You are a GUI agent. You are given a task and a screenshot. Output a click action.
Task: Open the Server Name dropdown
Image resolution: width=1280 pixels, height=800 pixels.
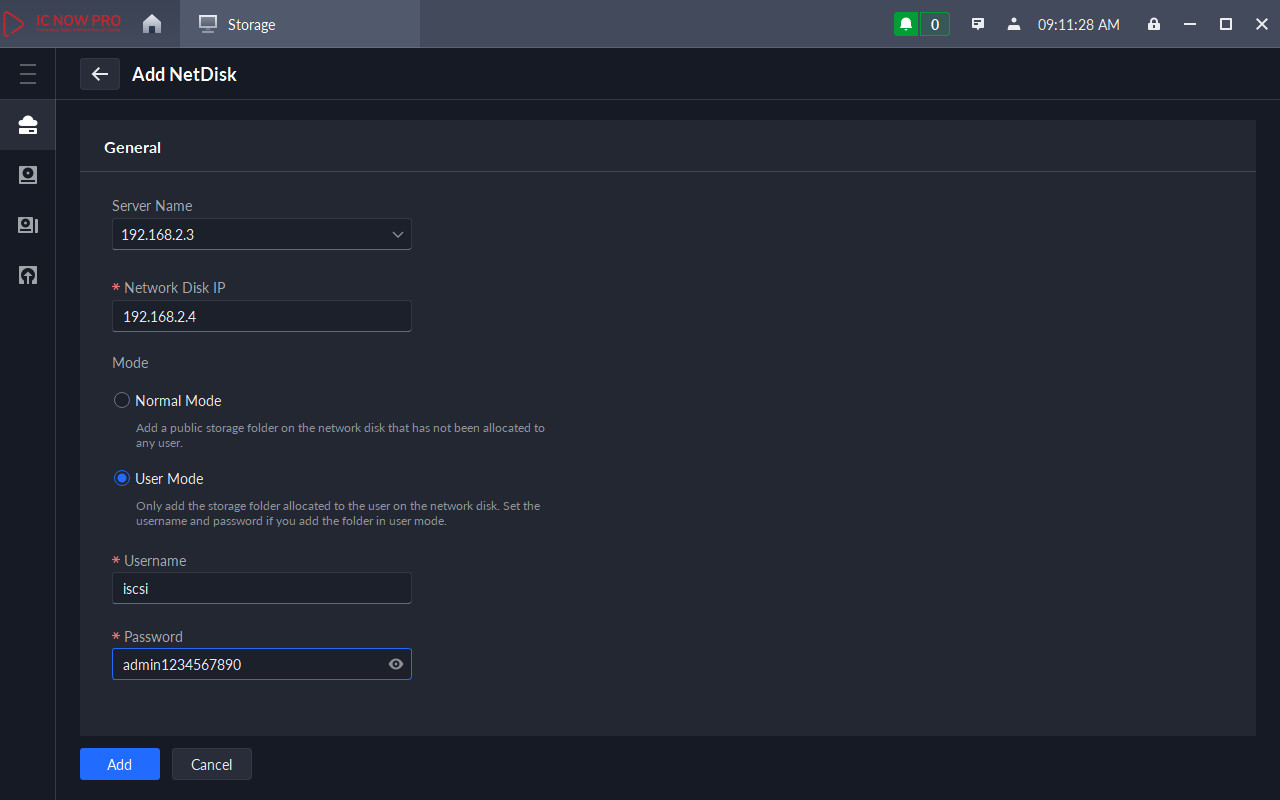click(x=262, y=234)
